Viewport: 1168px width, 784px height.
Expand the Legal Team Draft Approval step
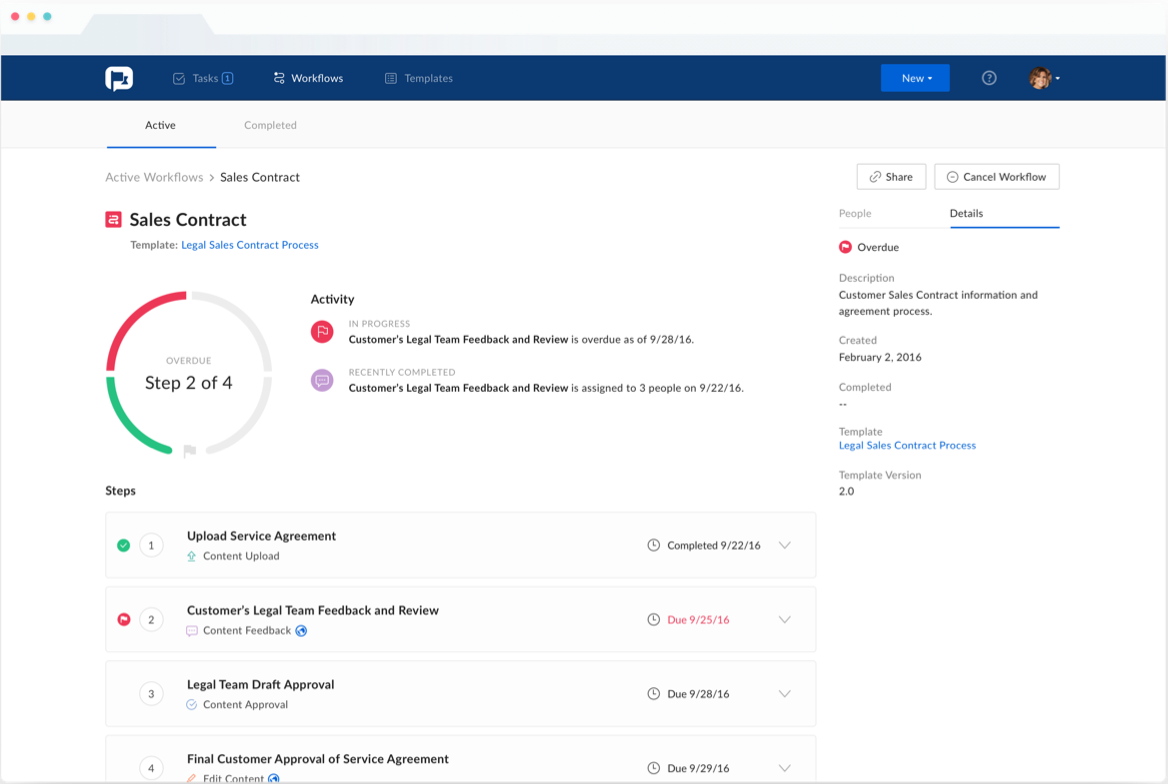click(x=785, y=693)
